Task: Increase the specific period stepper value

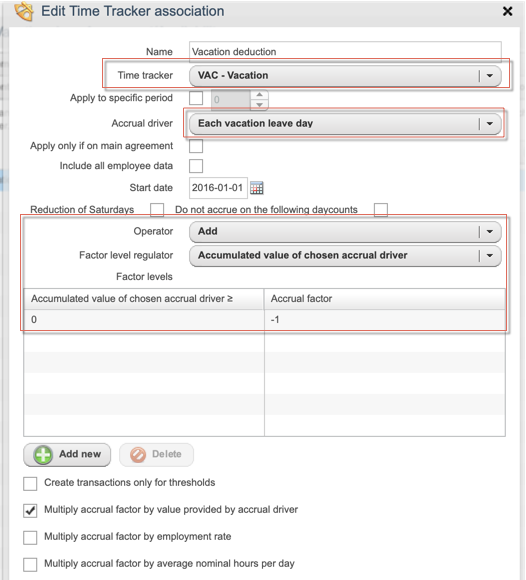Action: click(259, 95)
